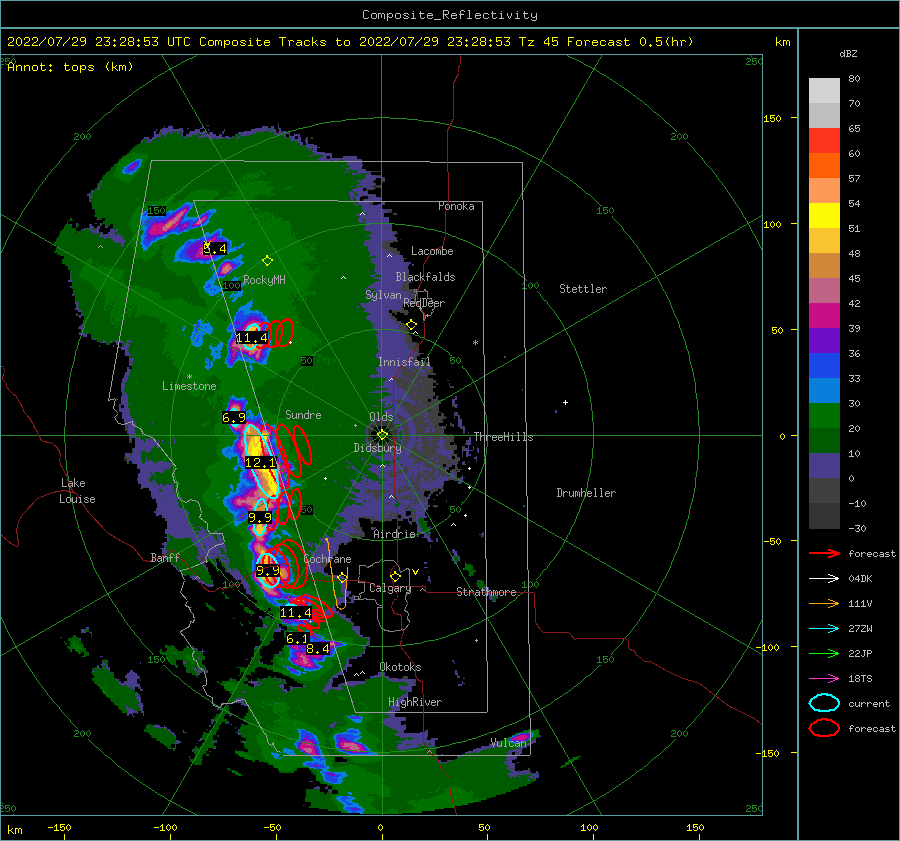The width and height of the screenshot is (900, 841).
Task: Click the magenta 18TS arrow in legend
Action: click(824, 679)
